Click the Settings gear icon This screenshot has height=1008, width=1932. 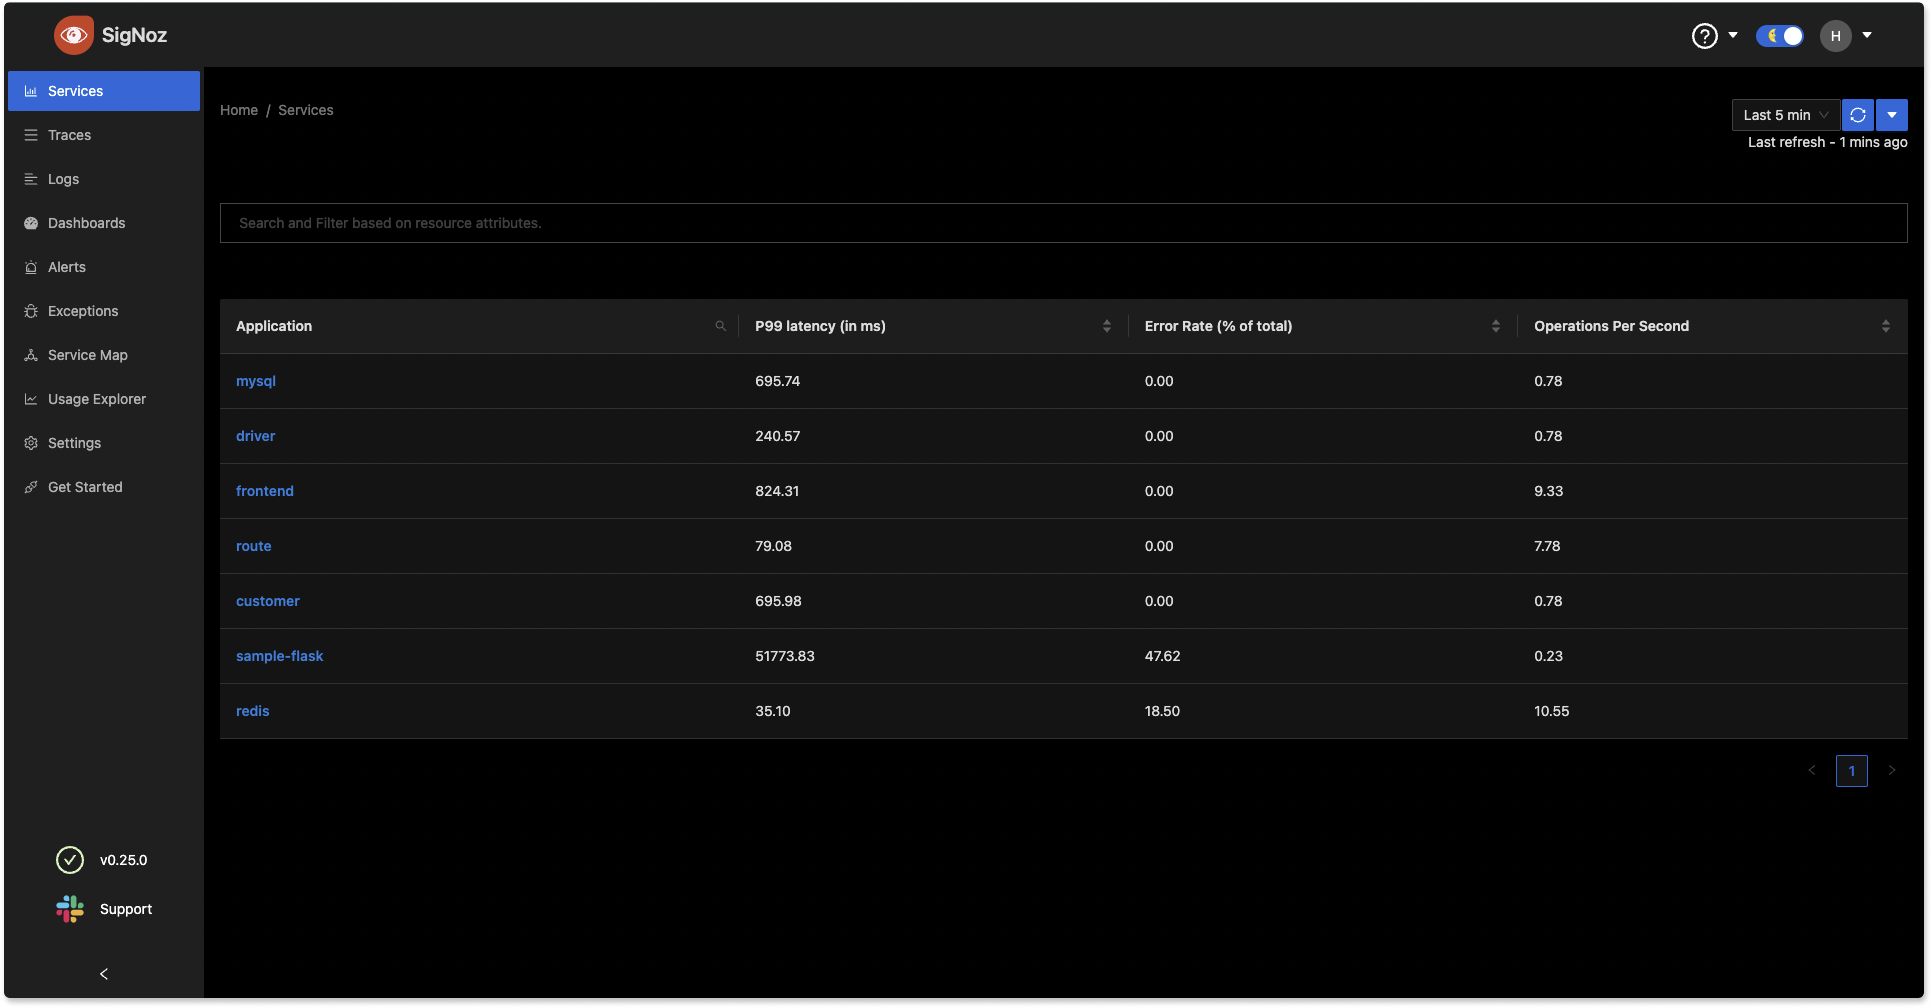point(31,443)
